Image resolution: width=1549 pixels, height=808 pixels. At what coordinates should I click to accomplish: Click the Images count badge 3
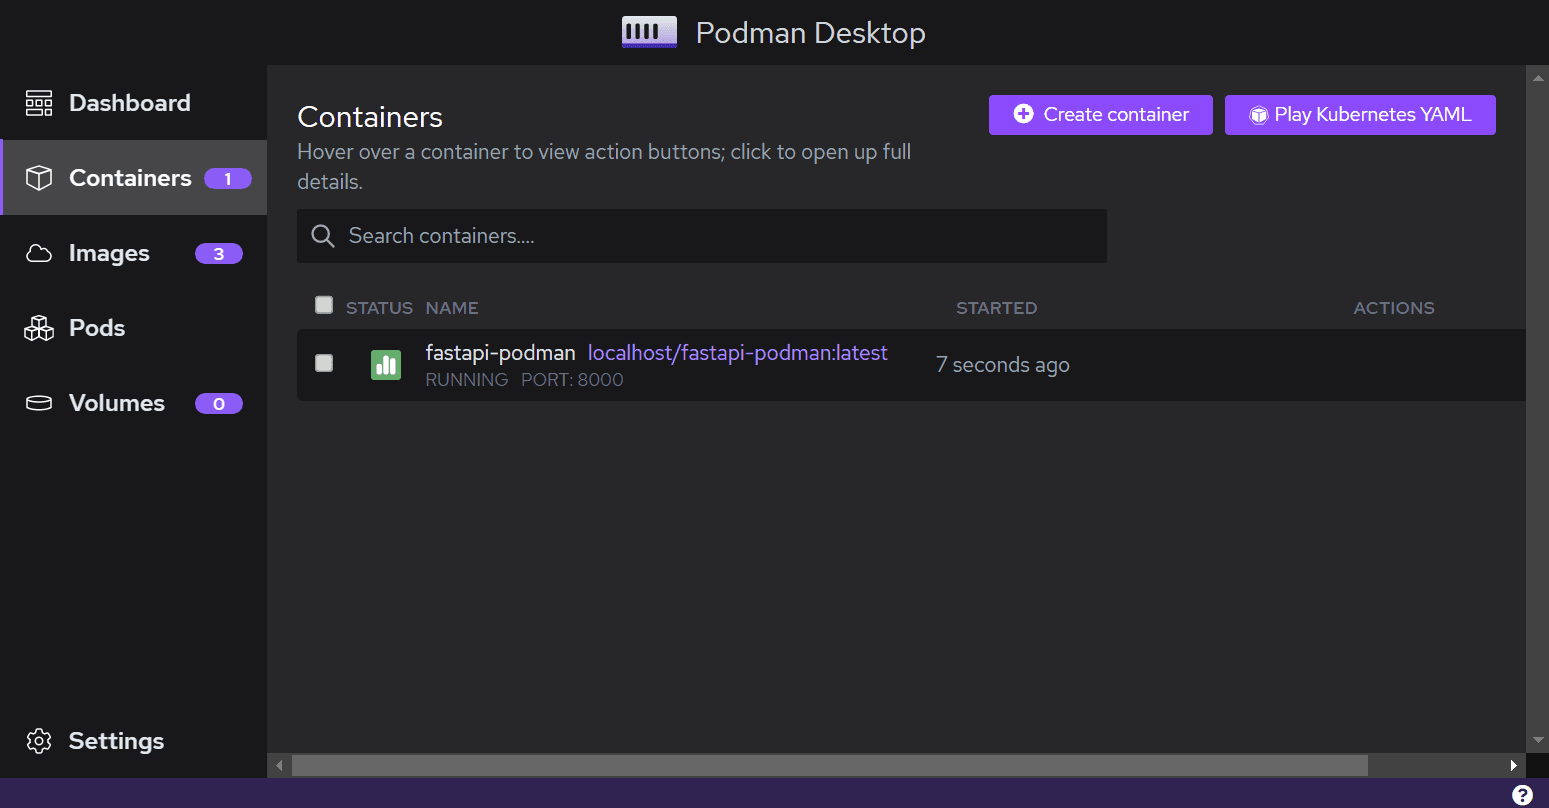(x=219, y=254)
